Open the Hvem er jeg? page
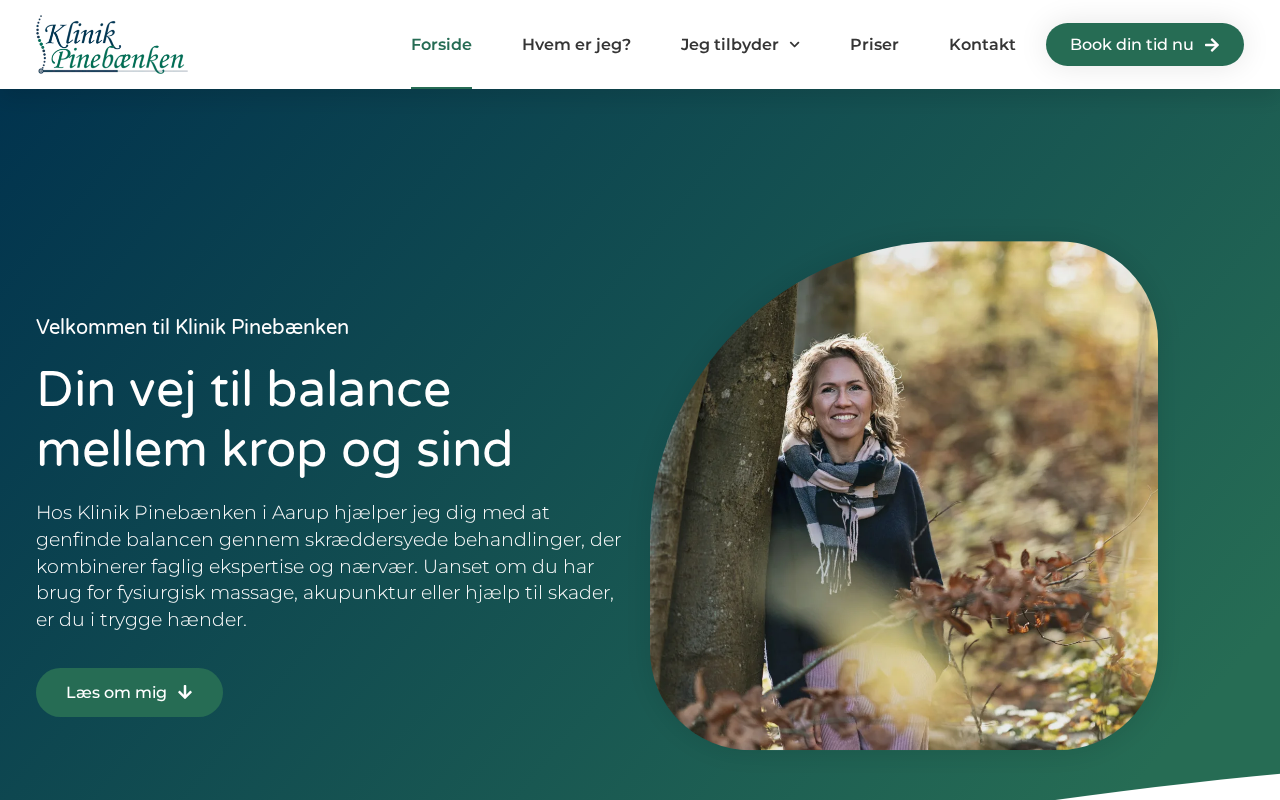This screenshot has height=800, width=1280. pyautogui.click(x=576, y=45)
